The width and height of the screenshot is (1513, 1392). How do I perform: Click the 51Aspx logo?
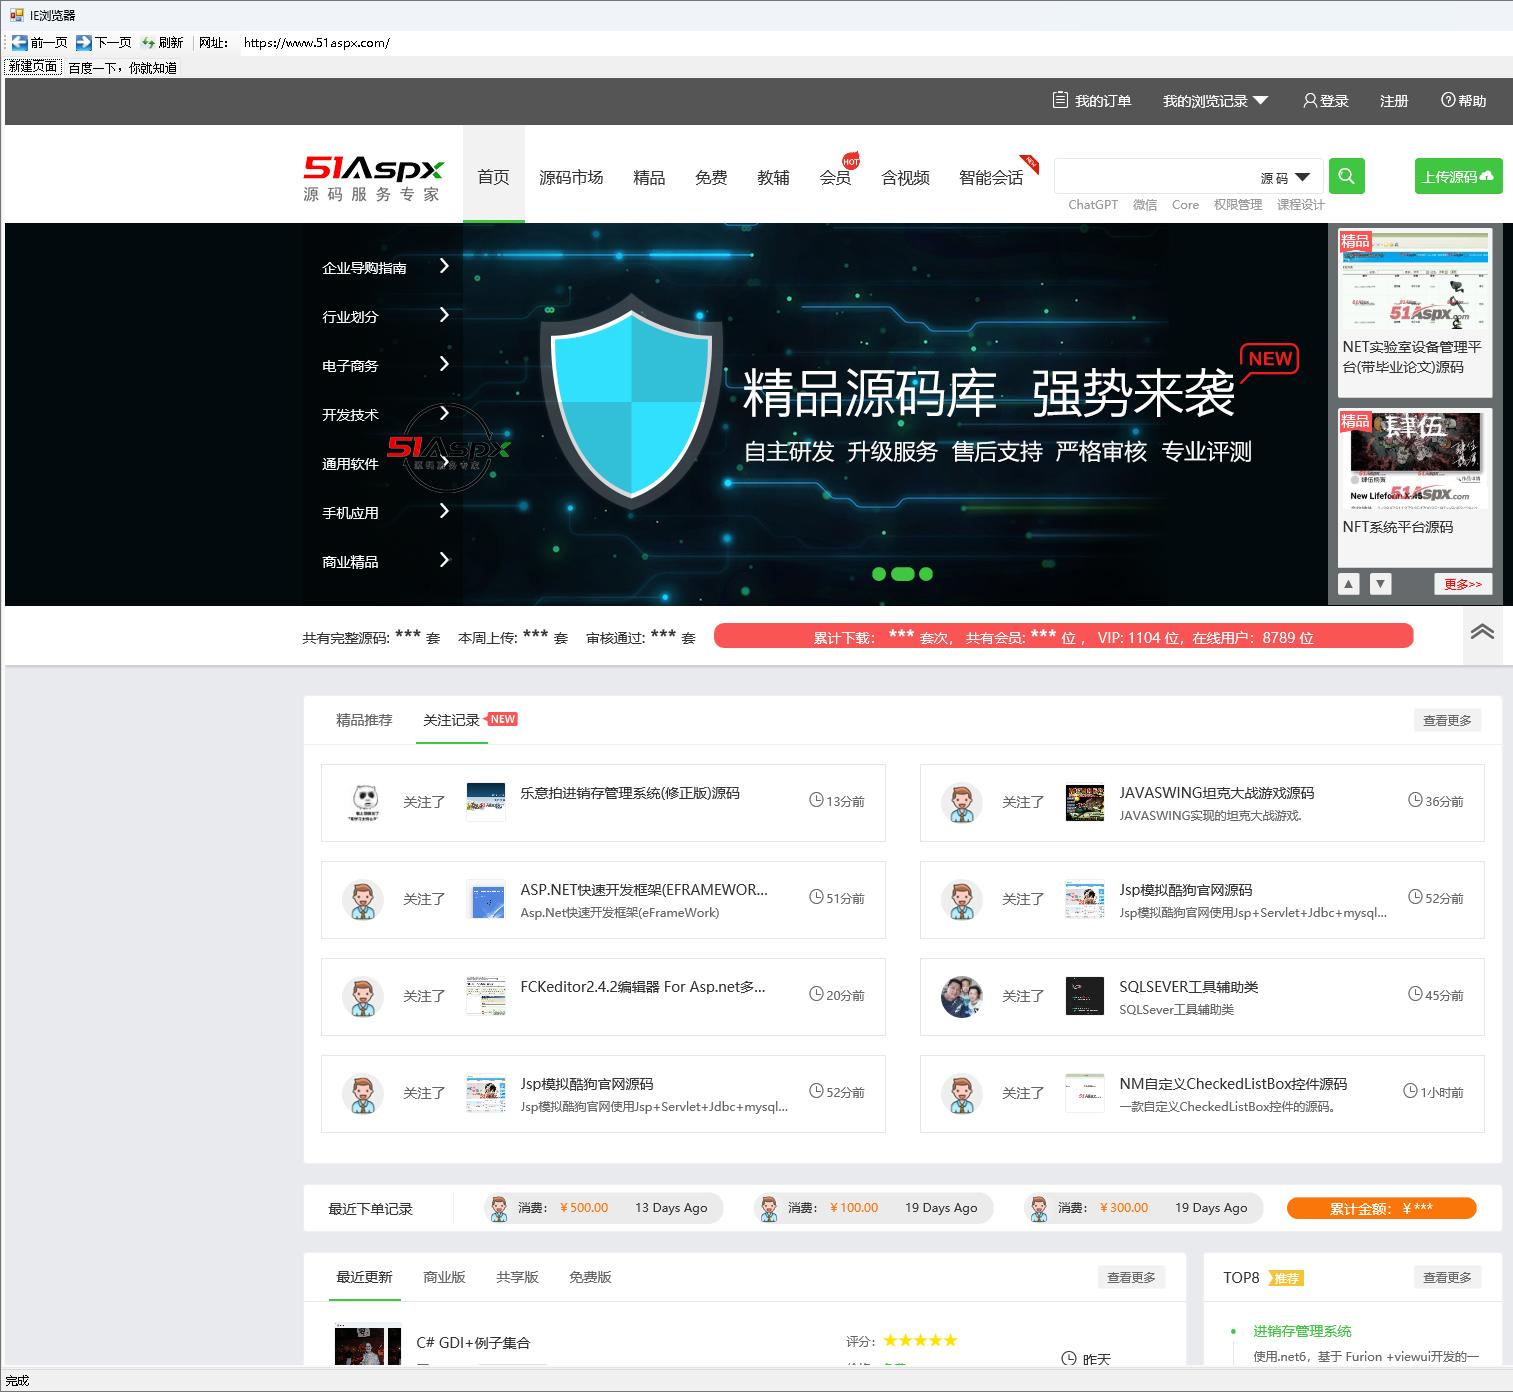(x=374, y=178)
